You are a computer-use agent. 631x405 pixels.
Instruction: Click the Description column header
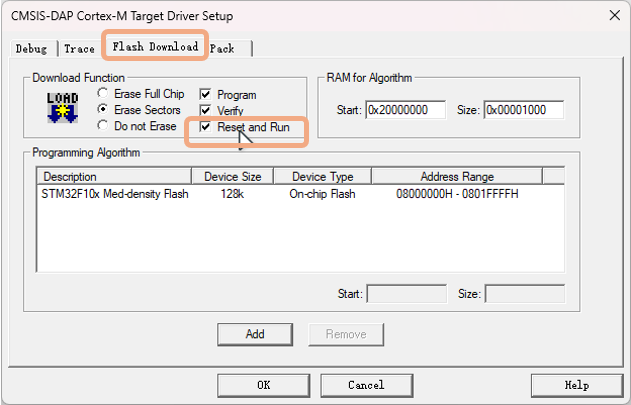(x=114, y=177)
